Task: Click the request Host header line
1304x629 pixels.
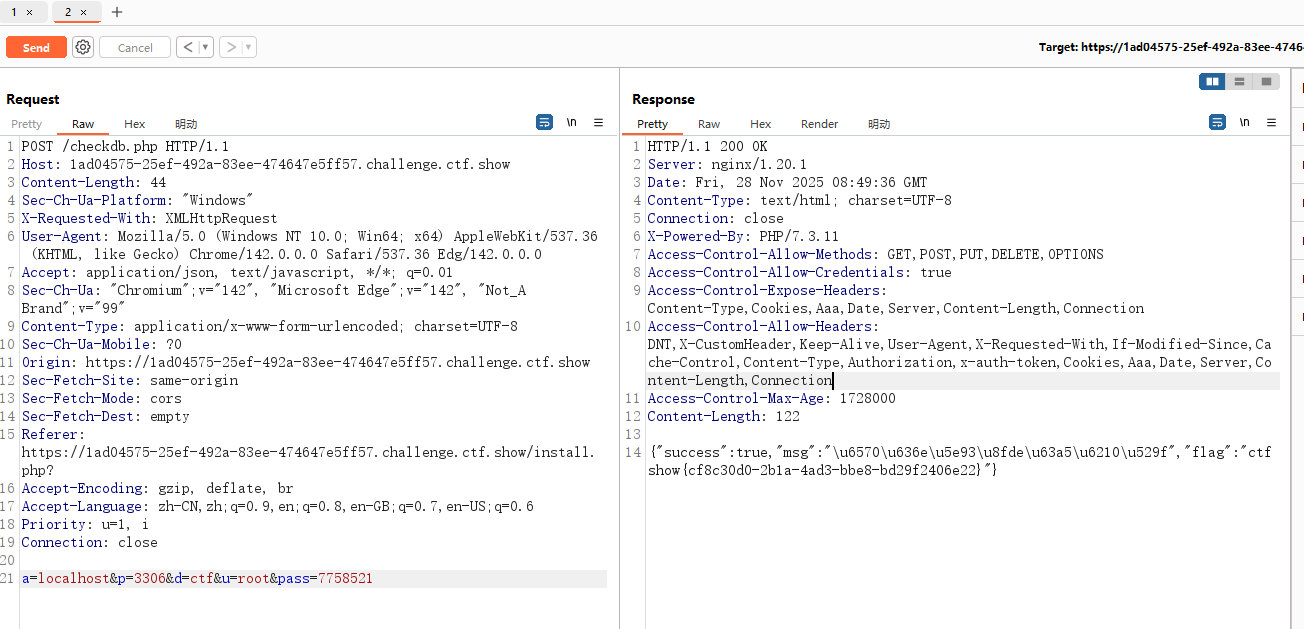Action: click(266, 164)
